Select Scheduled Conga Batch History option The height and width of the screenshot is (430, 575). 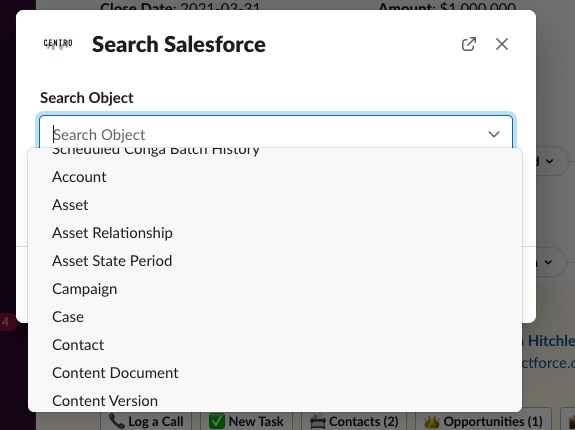click(275, 152)
